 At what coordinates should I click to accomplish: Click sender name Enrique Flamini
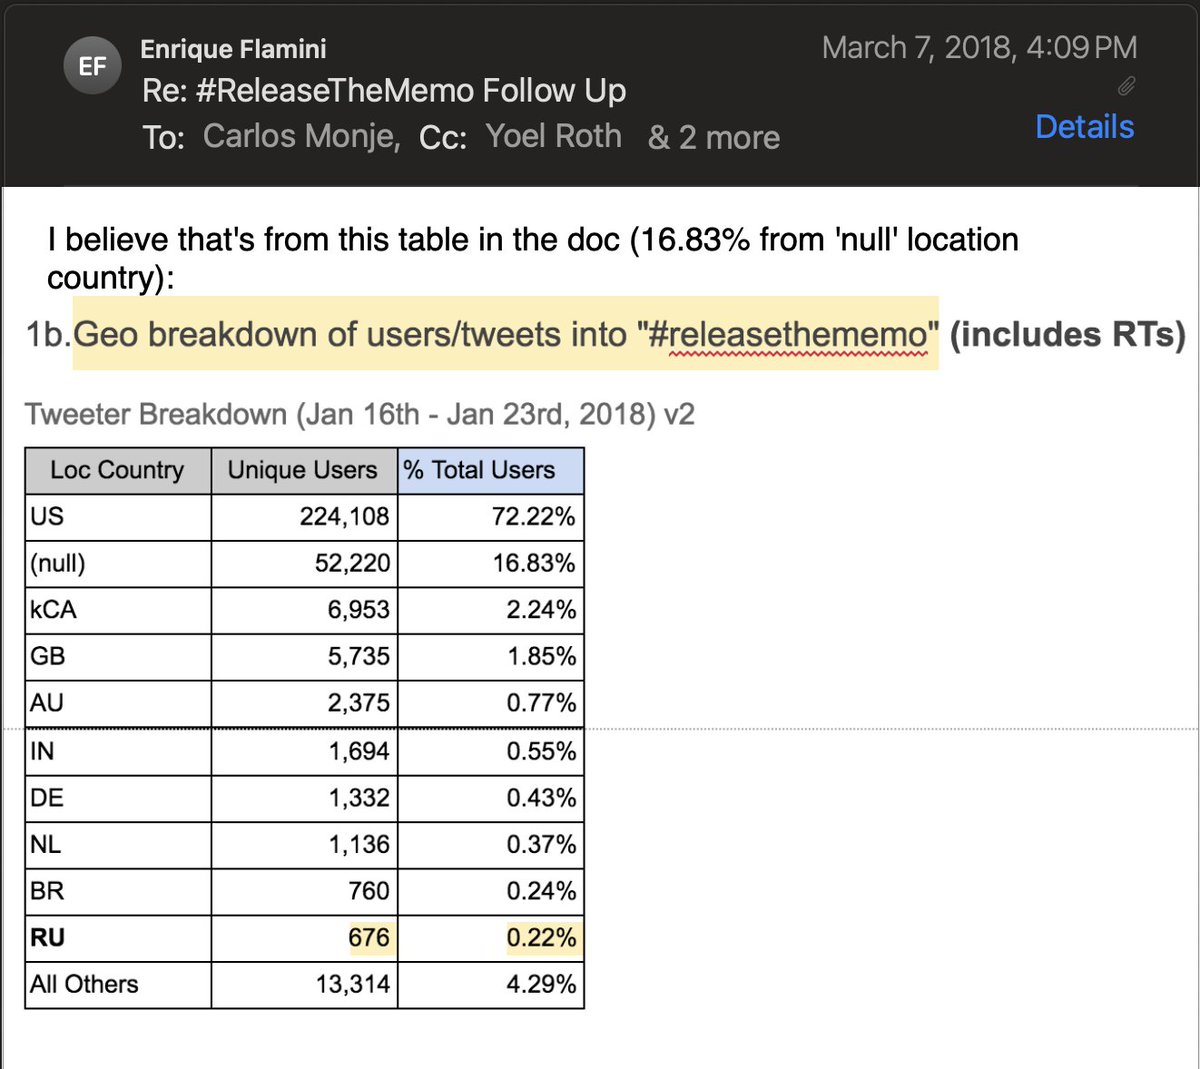(233, 49)
